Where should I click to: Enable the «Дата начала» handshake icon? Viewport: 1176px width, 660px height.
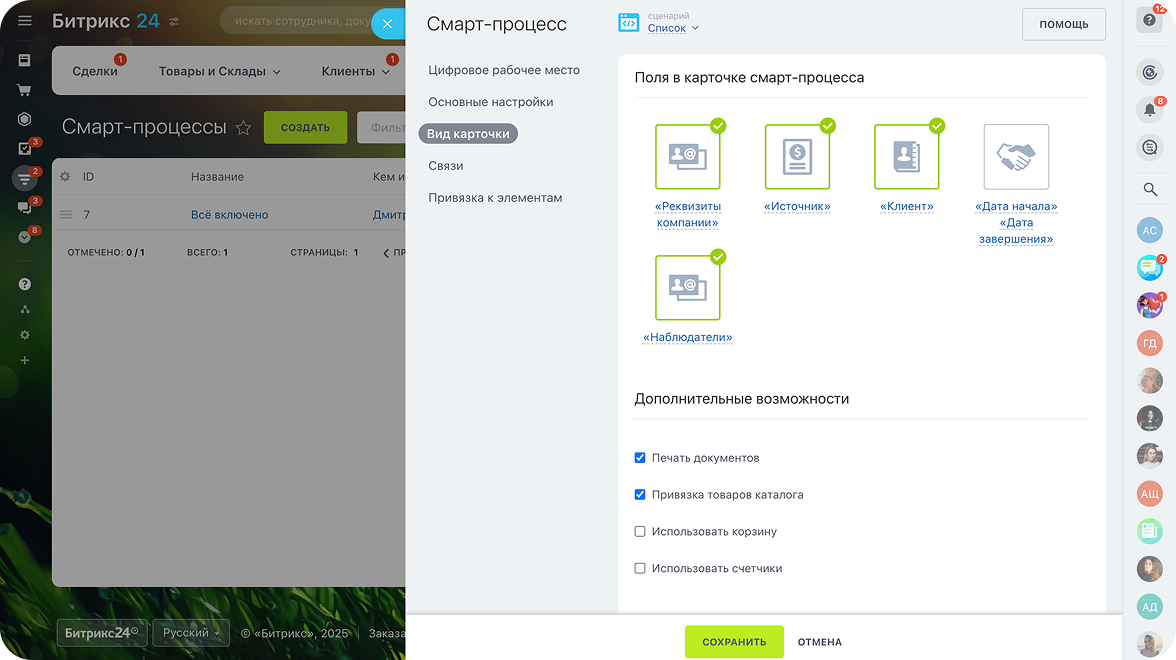[x=1016, y=157]
